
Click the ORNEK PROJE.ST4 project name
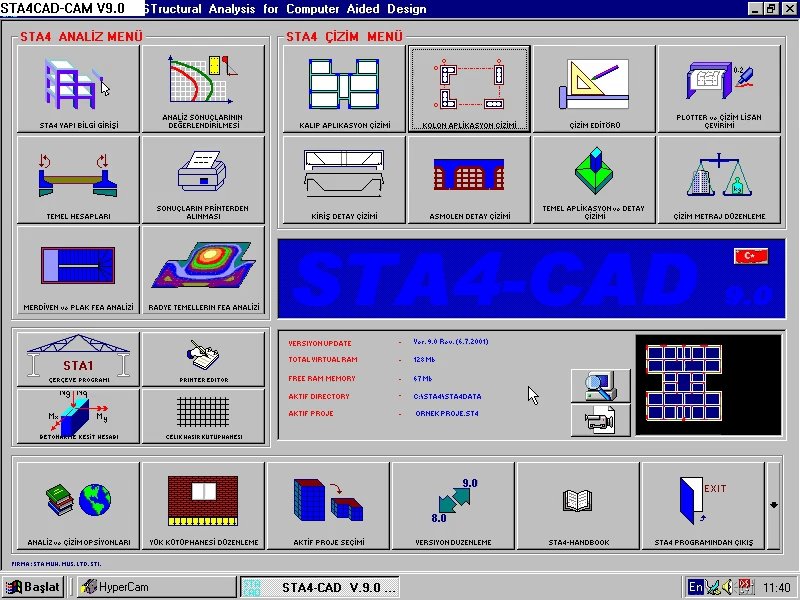tap(447, 414)
